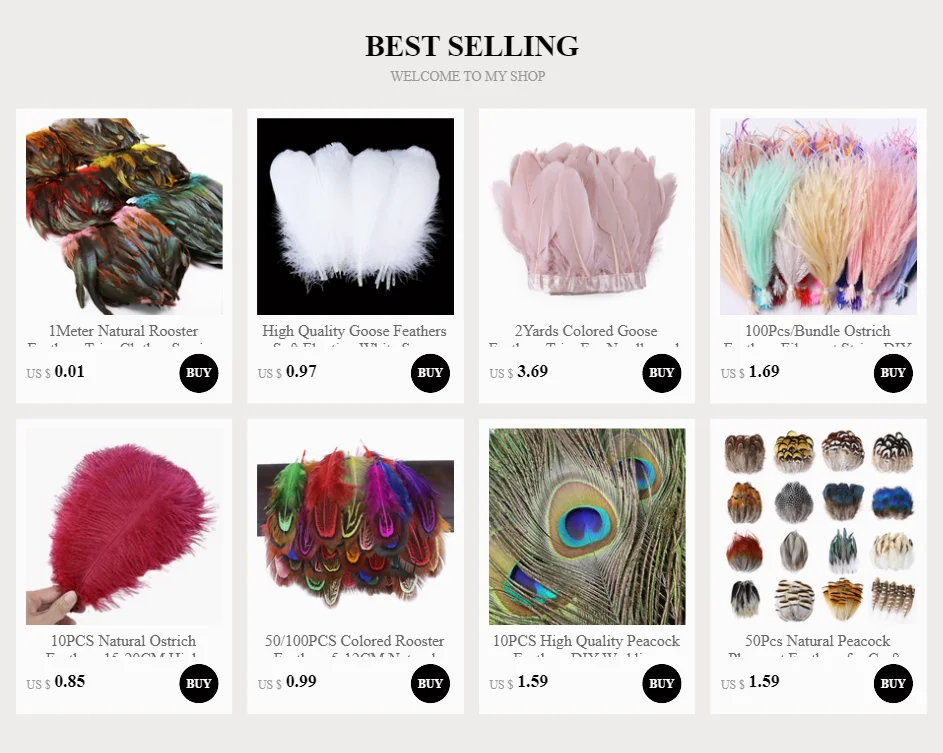Viewport: 943px width, 753px height.
Task: Click BUY for the $0.85 ostrich feather
Action: (198, 683)
